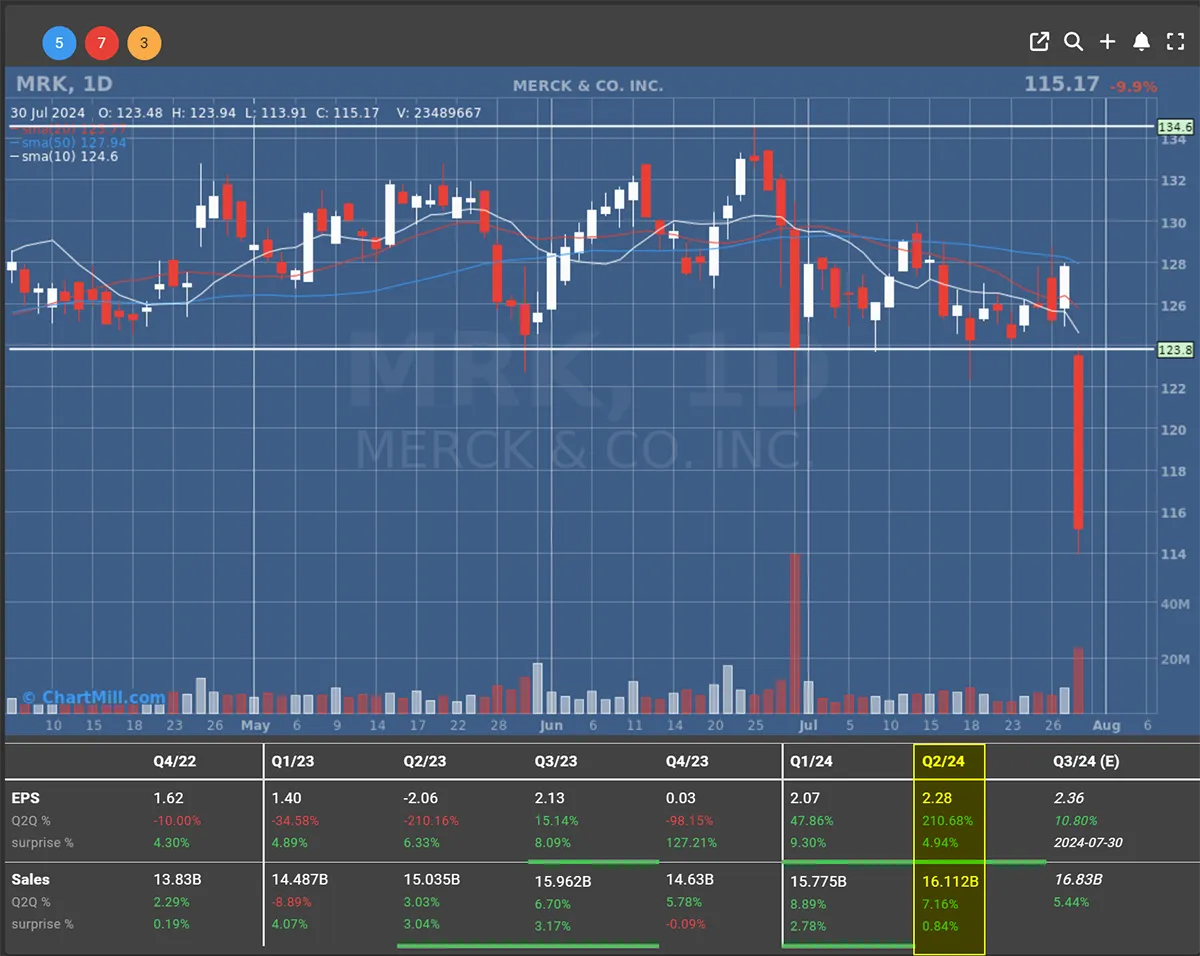Click the Aug date axis label
Screen dimensions: 1200x956
[x=1105, y=725]
